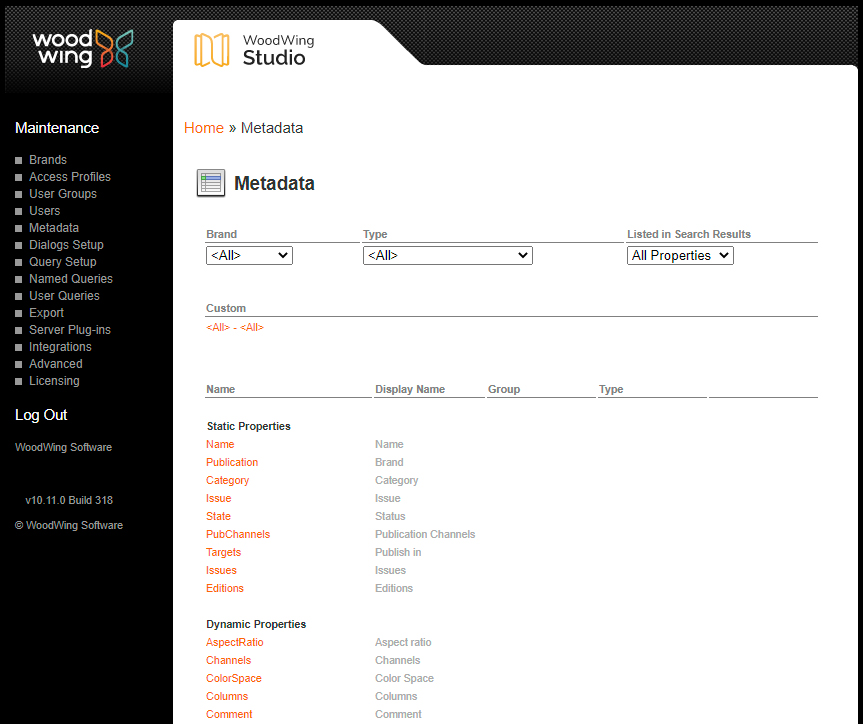Image resolution: width=863 pixels, height=724 pixels.
Task: Click version v10.11.0 Build 318 text
Action: [x=69, y=500]
